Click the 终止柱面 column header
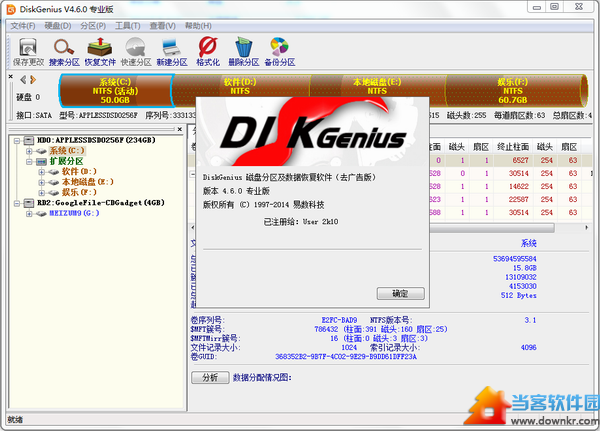The height and width of the screenshot is (431, 600). click(513, 147)
